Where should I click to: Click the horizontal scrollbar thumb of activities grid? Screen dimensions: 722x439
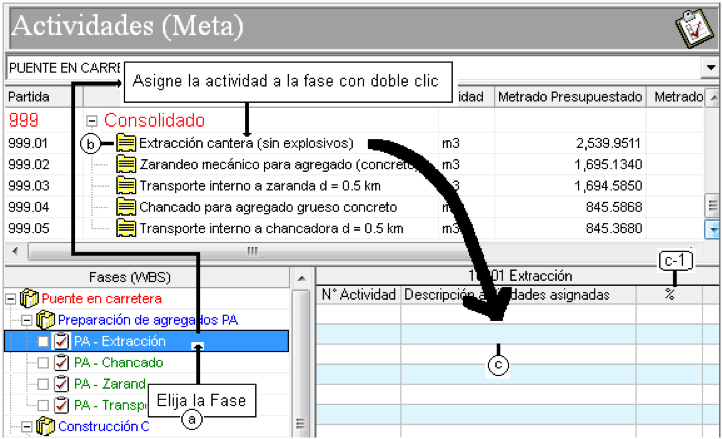tap(252, 251)
